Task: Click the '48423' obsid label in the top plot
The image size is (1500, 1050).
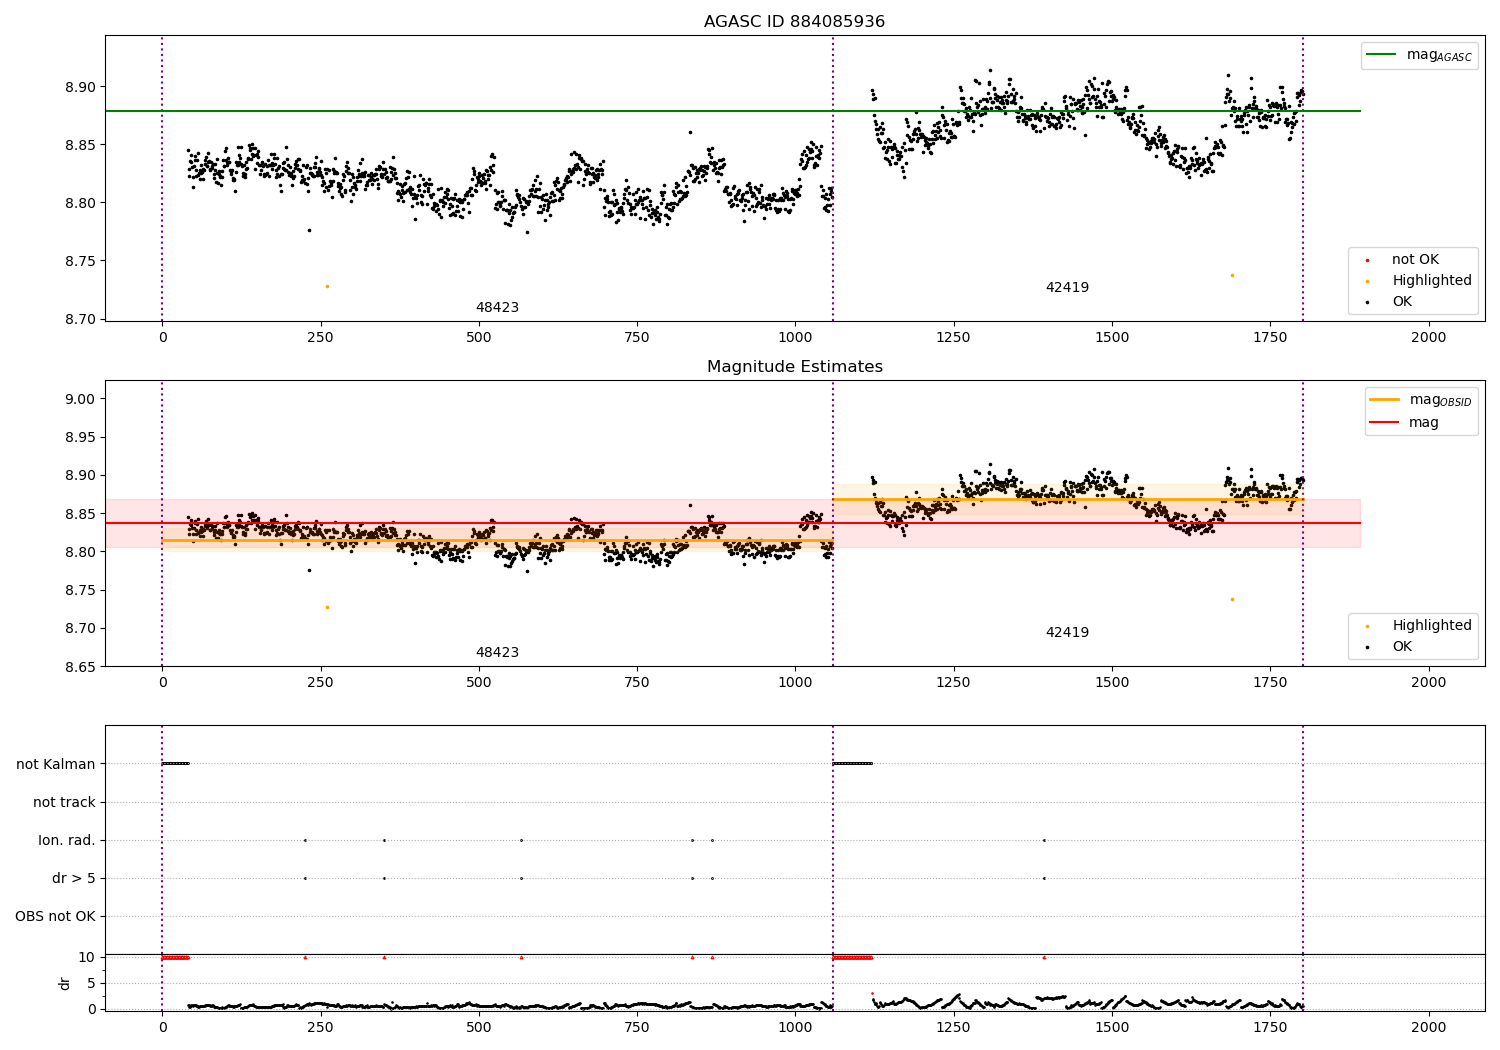Action: click(x=497, y=308)
